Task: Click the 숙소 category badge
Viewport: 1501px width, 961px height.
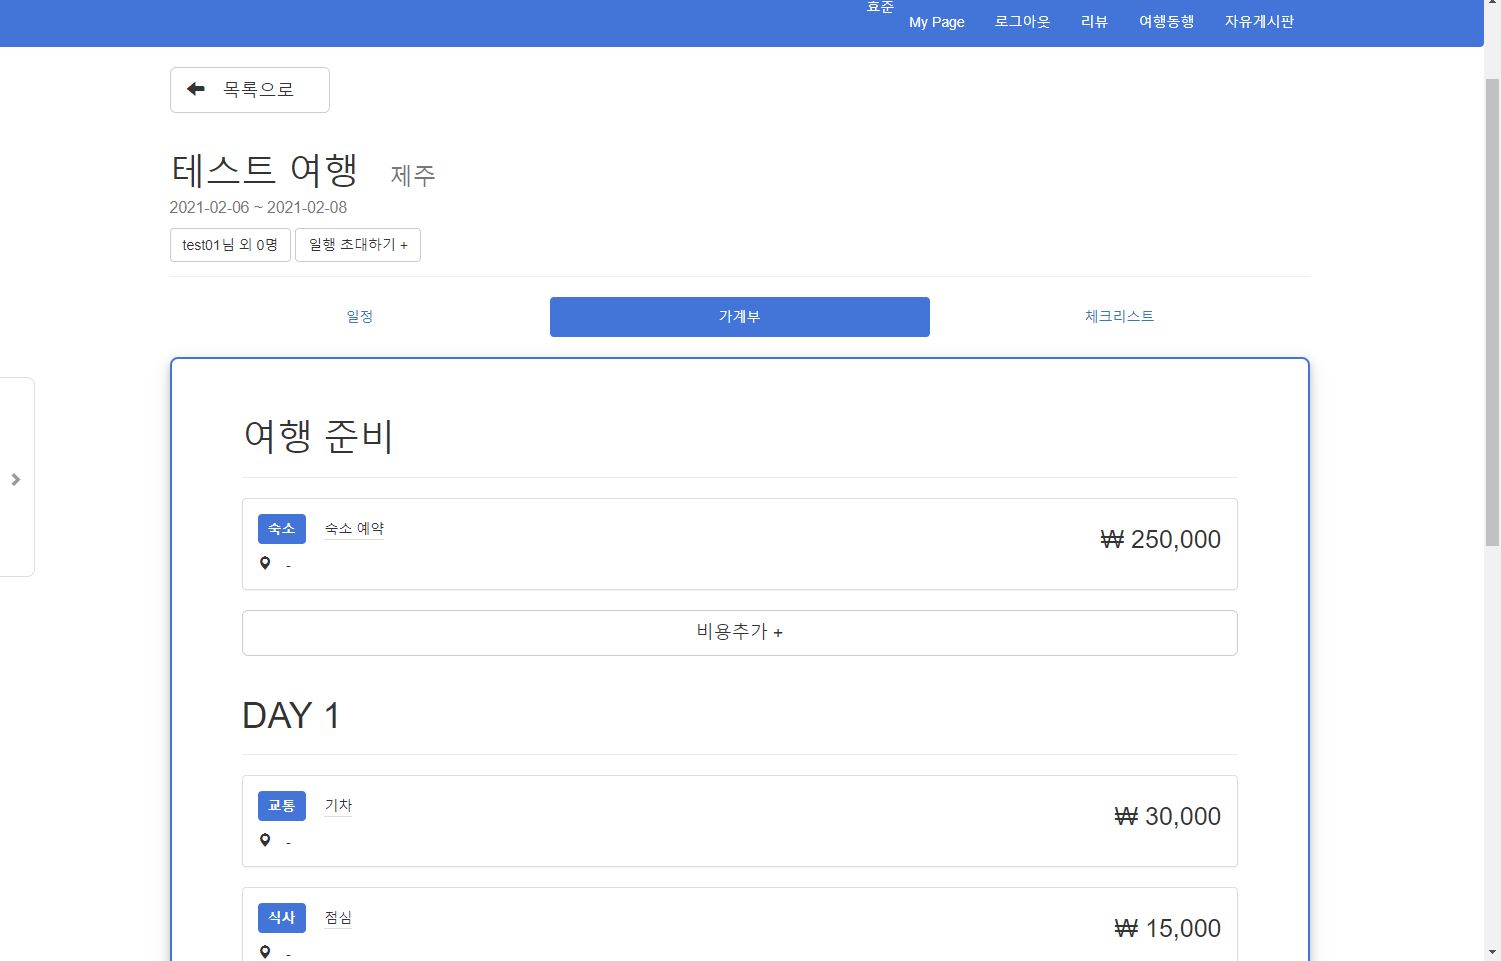Action: (282, 529)
